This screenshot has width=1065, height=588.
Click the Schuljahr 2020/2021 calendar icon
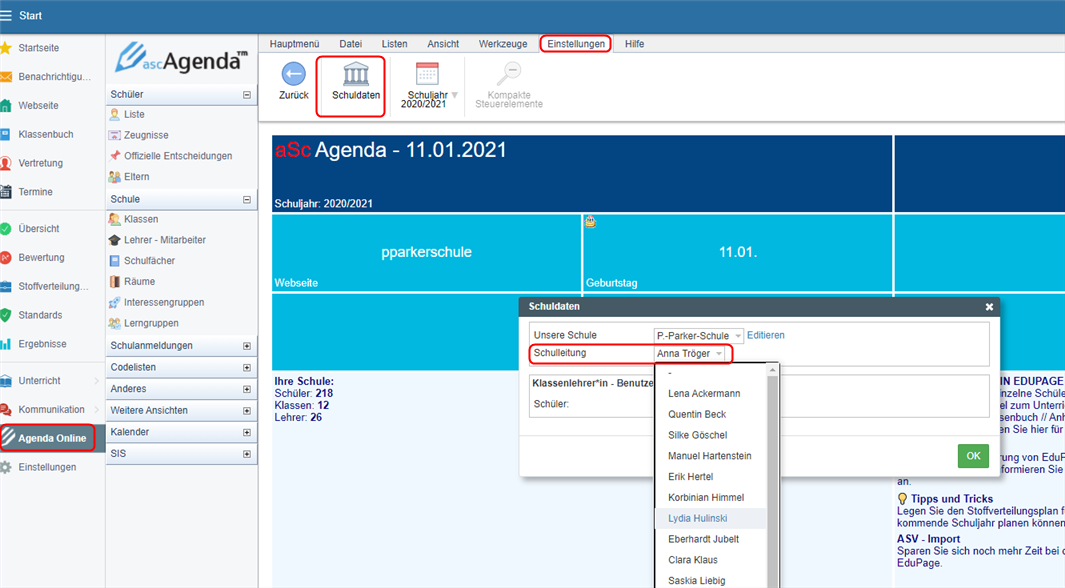427,74
